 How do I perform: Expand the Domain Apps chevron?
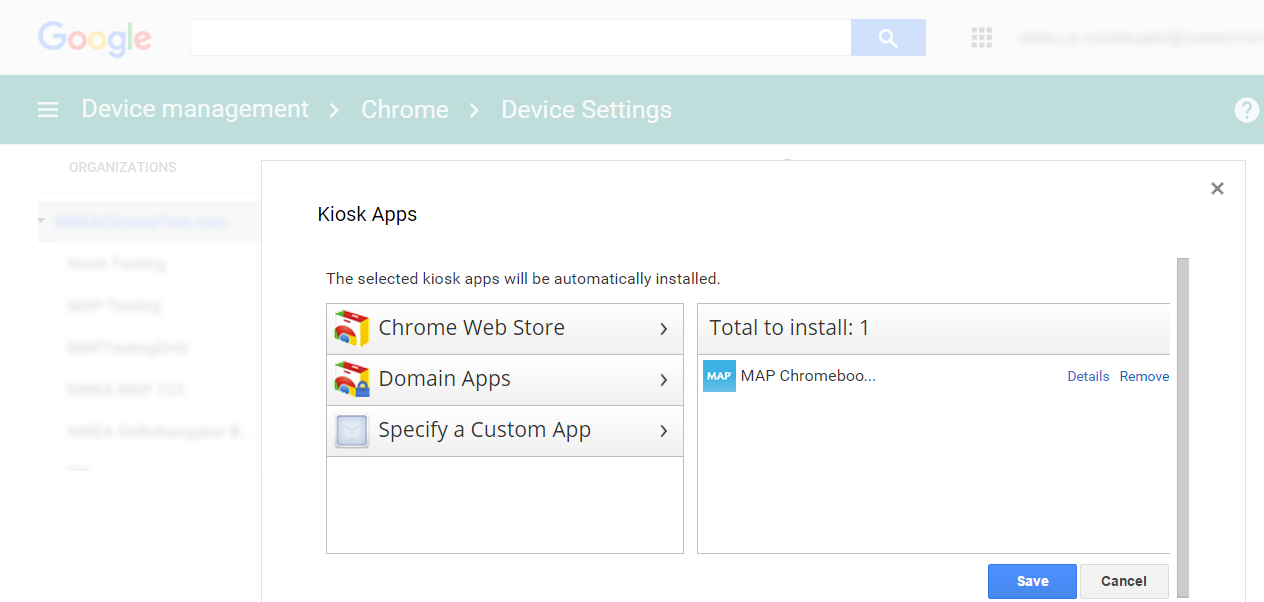(x=664, y=380)
